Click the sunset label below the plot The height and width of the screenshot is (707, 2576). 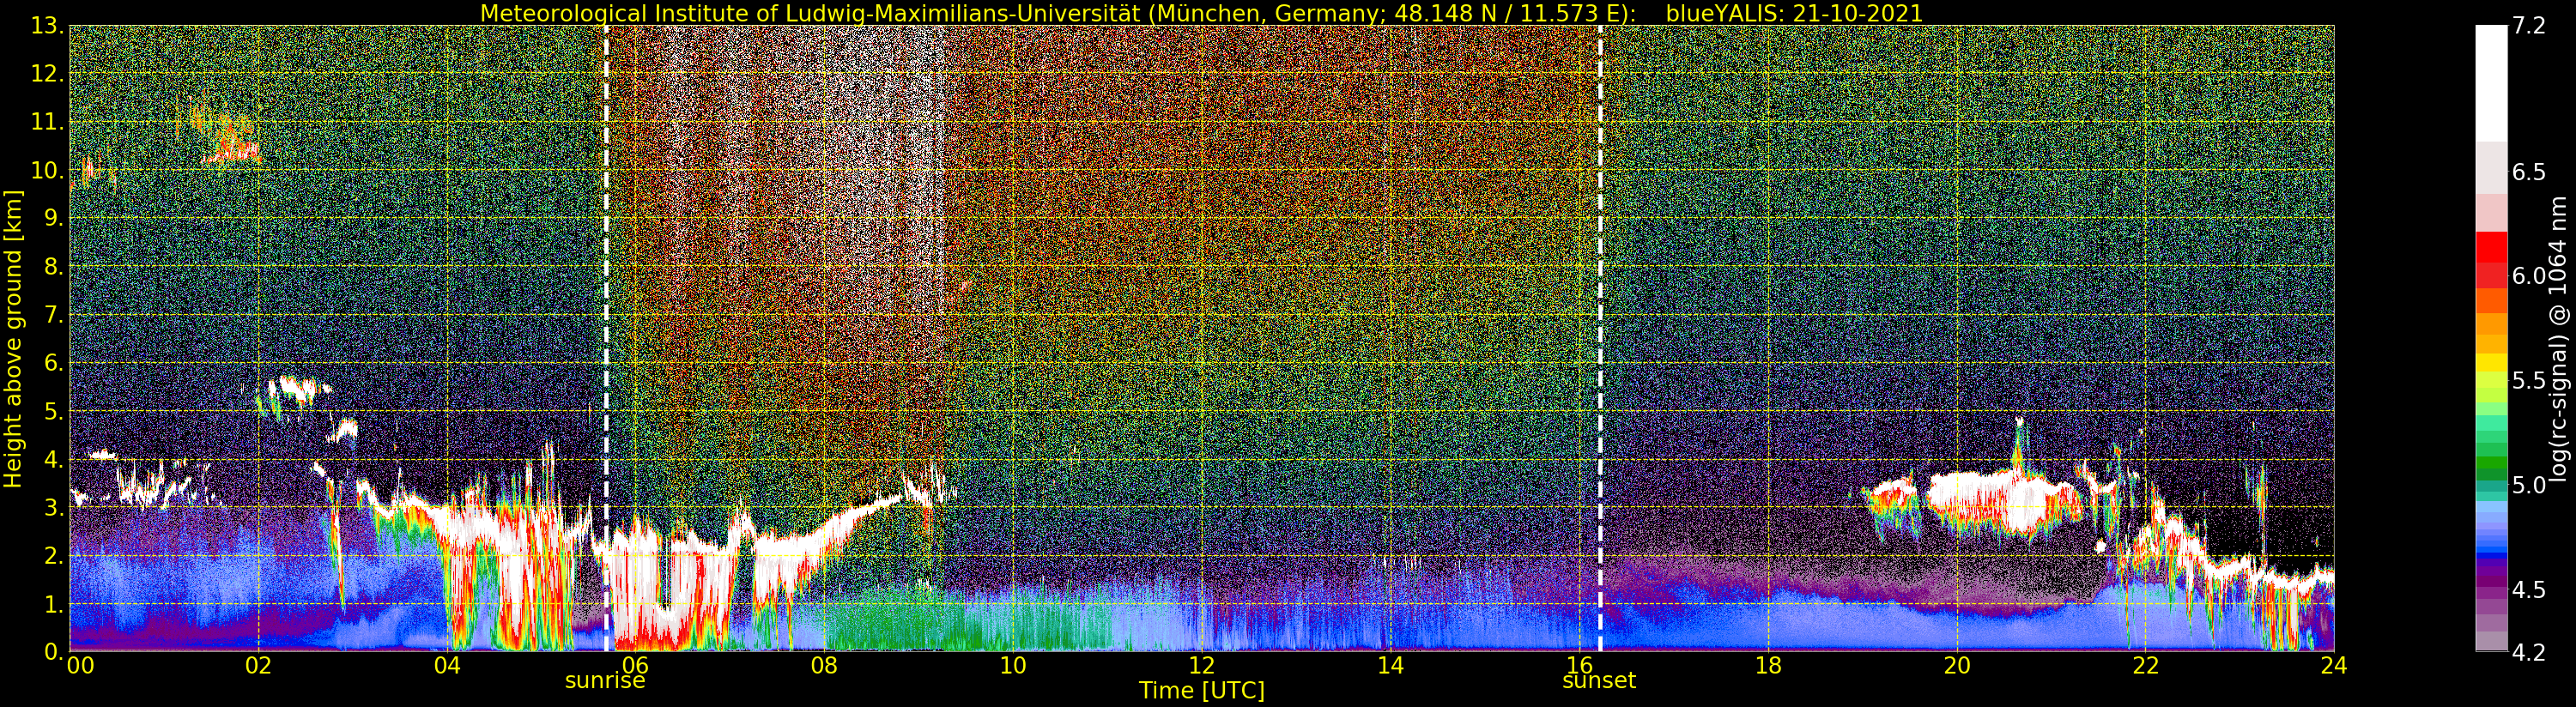(x=1599, y=681)
